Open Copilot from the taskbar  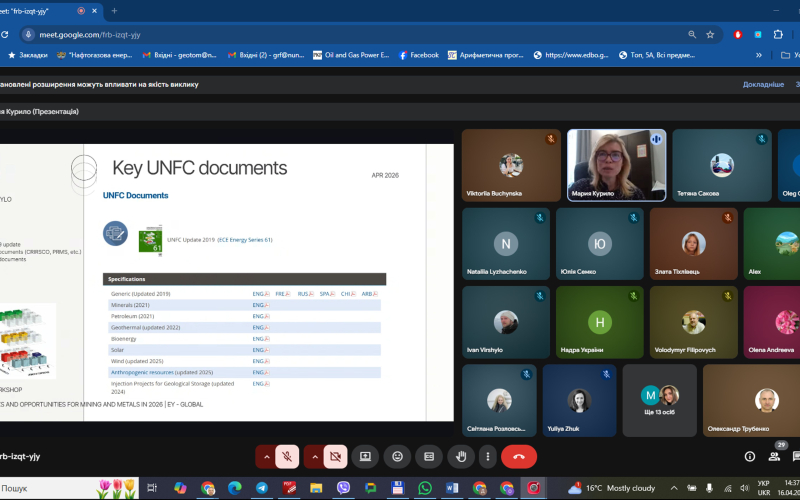point(180,488)
